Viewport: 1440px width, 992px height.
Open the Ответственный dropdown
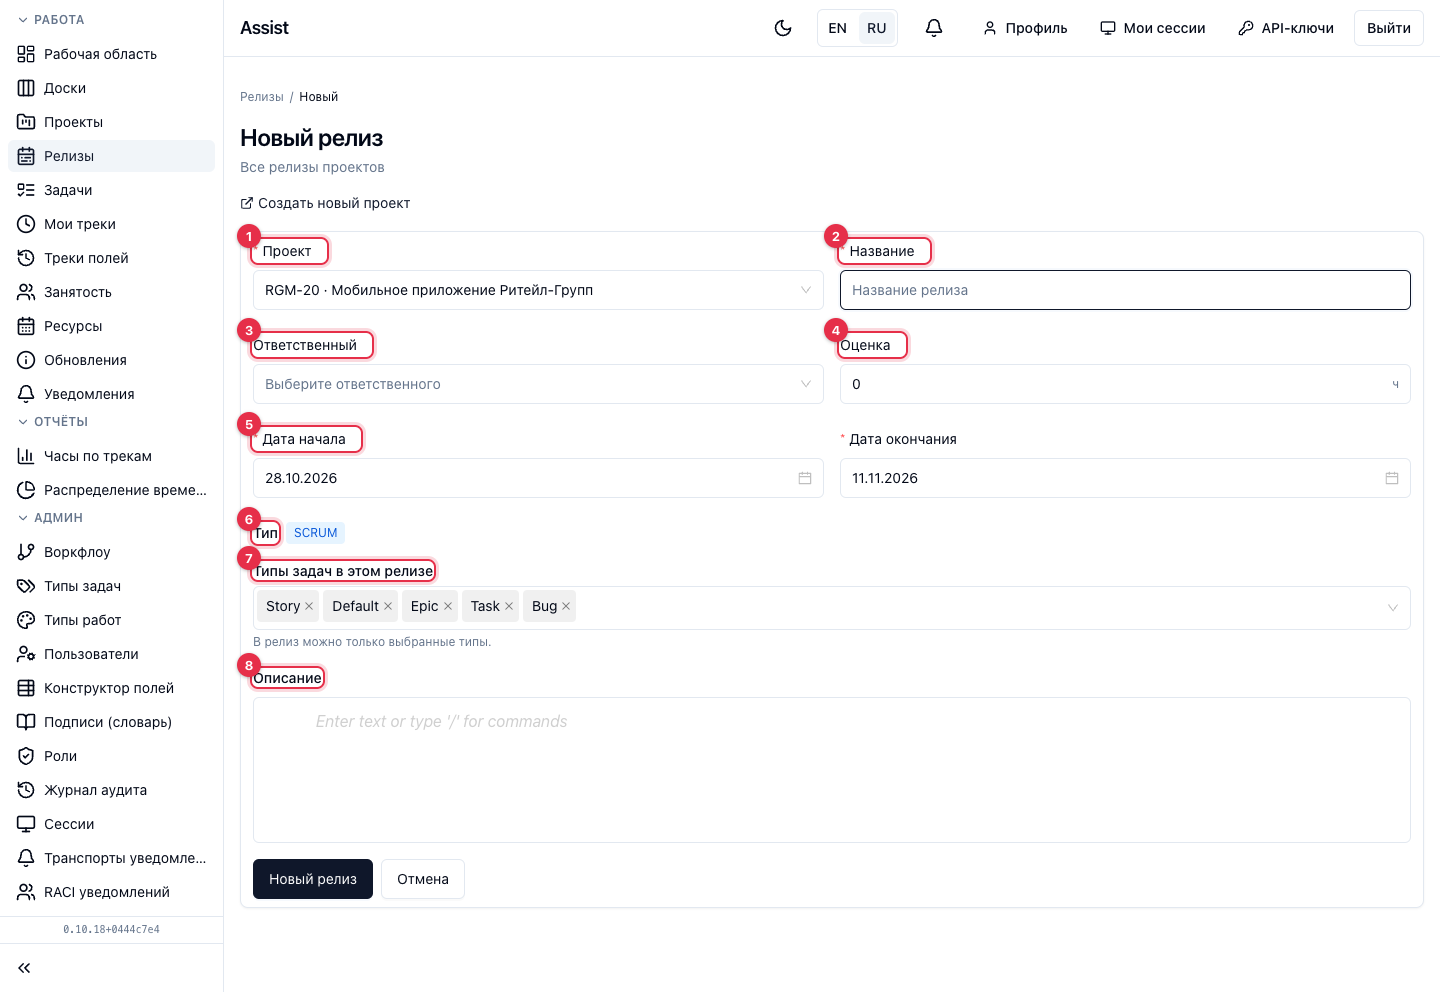(x=538, y=384)
